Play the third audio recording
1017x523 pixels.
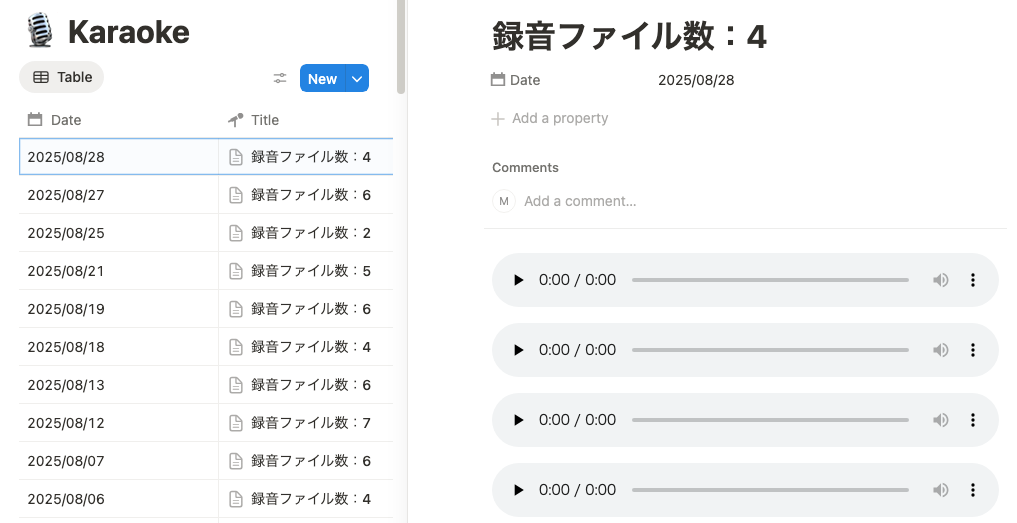click(518, 420)
